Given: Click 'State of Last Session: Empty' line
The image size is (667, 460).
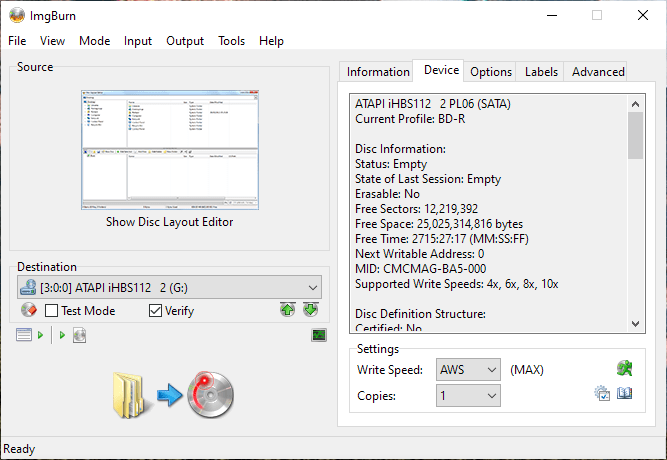Looking at the screenshot, I should click(428, 179).
